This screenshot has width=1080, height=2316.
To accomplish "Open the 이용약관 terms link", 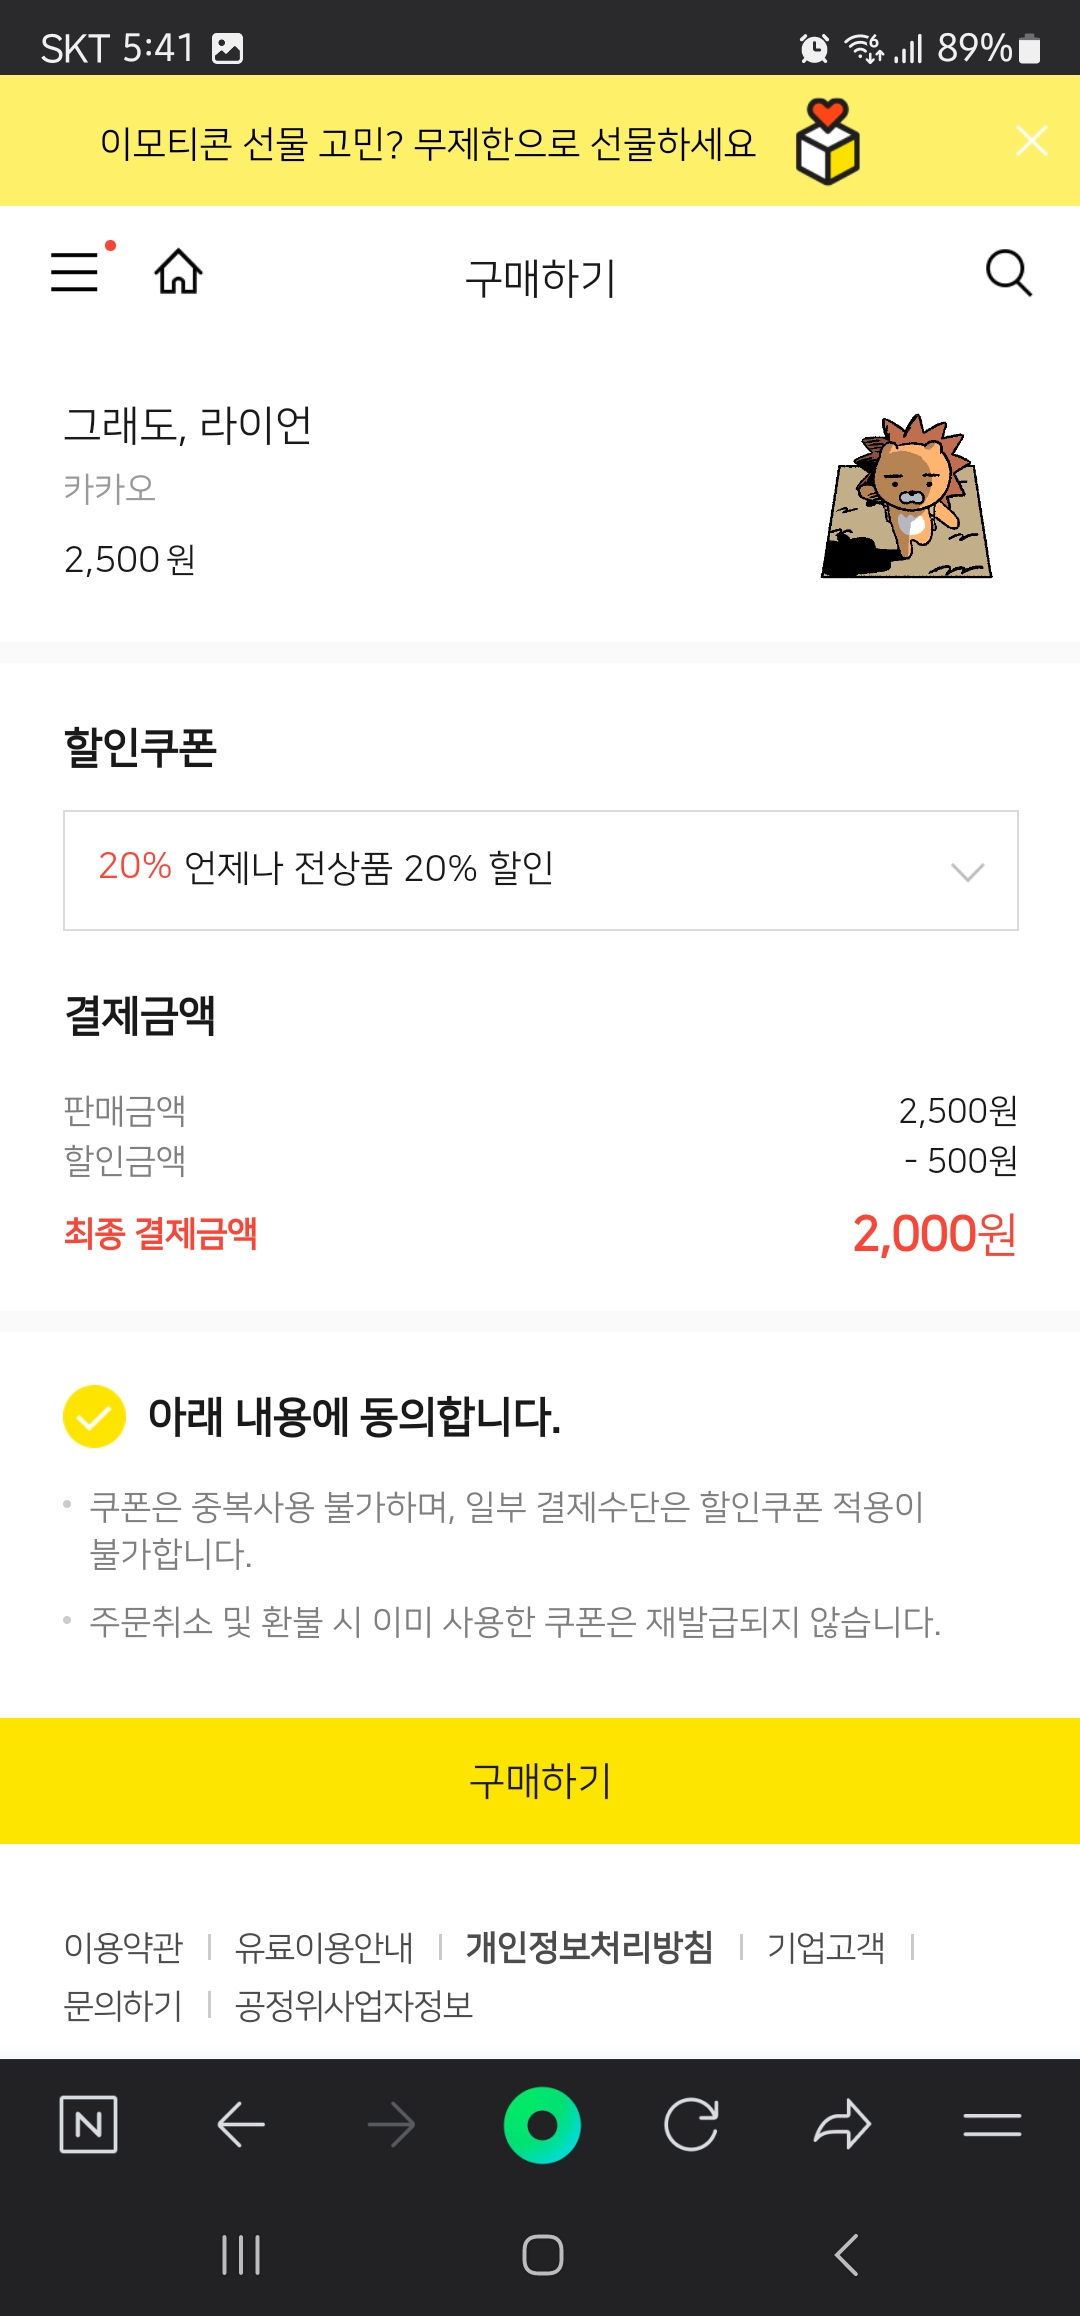I will (123, 1947).
